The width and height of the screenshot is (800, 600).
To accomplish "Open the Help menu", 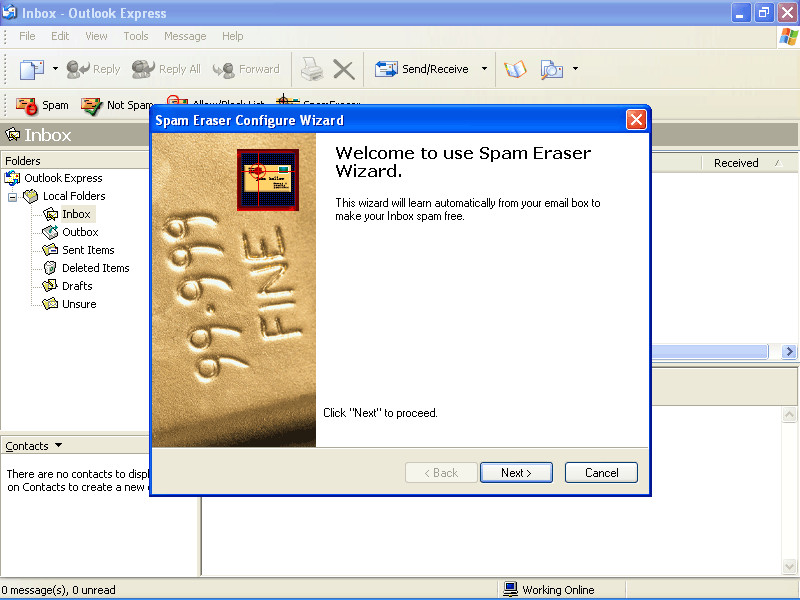I will click(233, 36).
